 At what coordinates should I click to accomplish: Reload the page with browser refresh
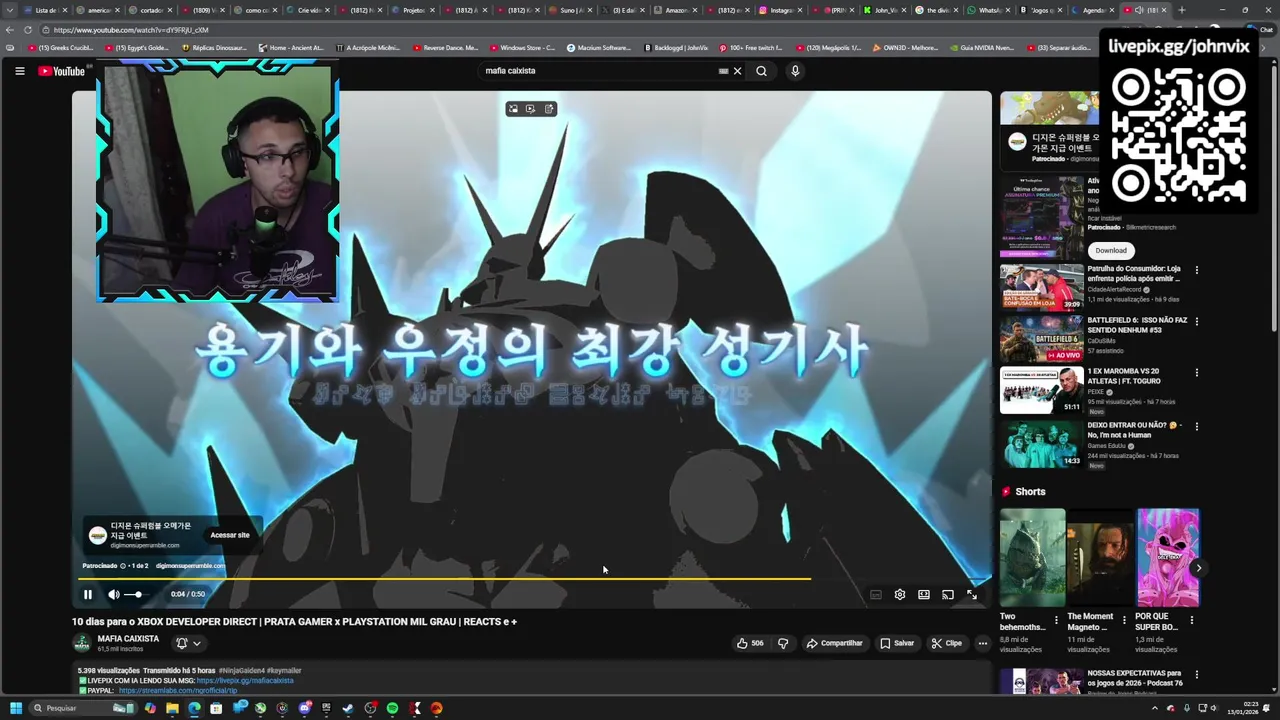(27, 30)
